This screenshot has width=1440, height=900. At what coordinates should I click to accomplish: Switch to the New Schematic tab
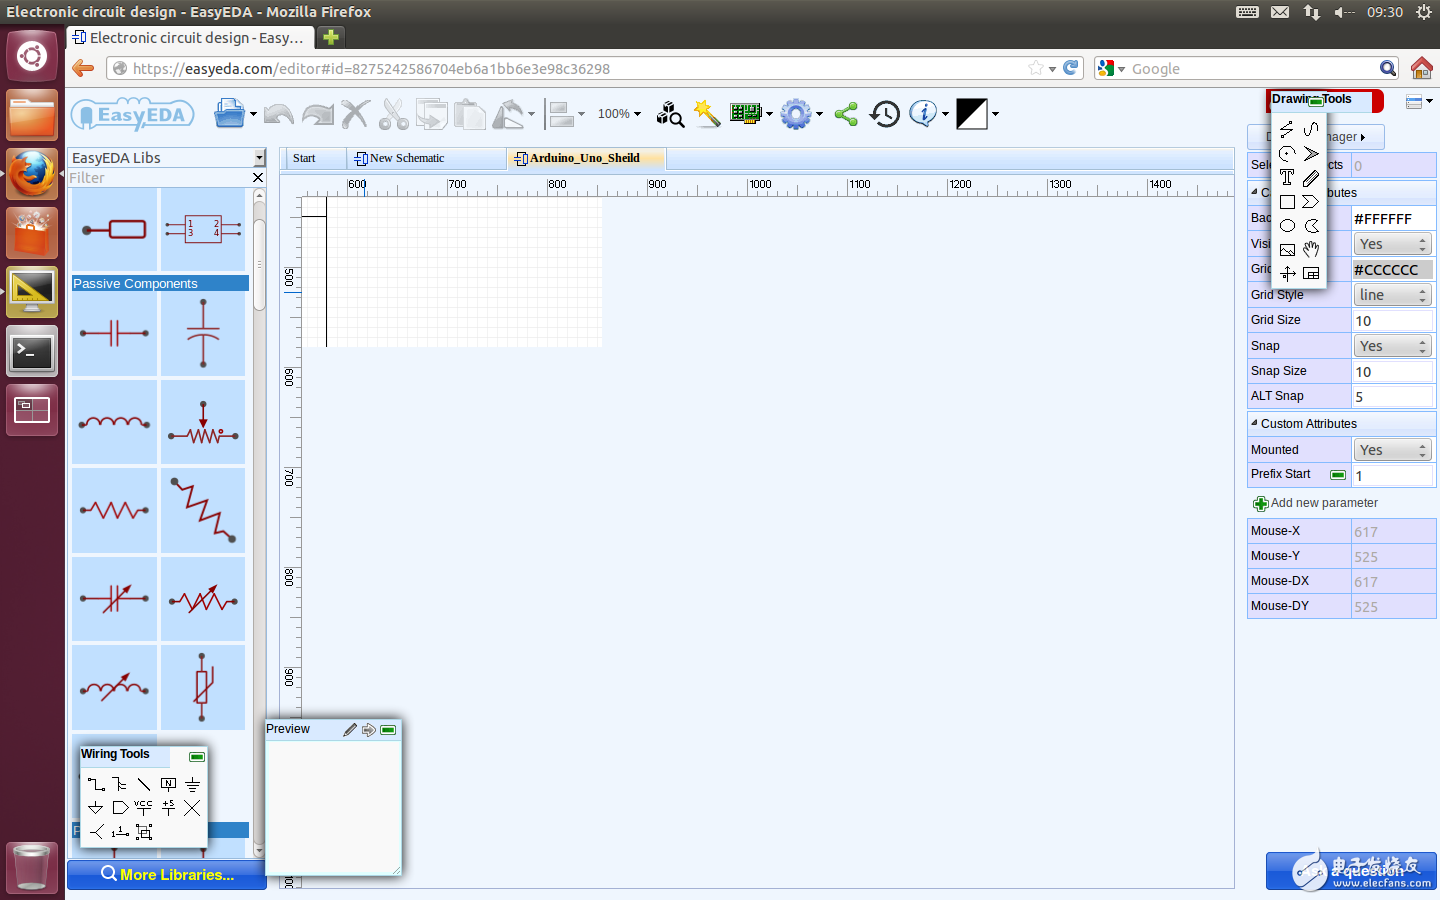405,158
